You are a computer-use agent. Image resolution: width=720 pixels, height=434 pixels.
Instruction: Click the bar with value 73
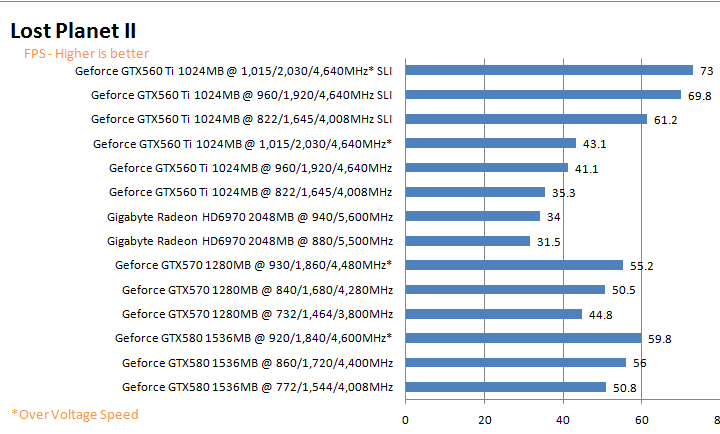tap(549, 70)
